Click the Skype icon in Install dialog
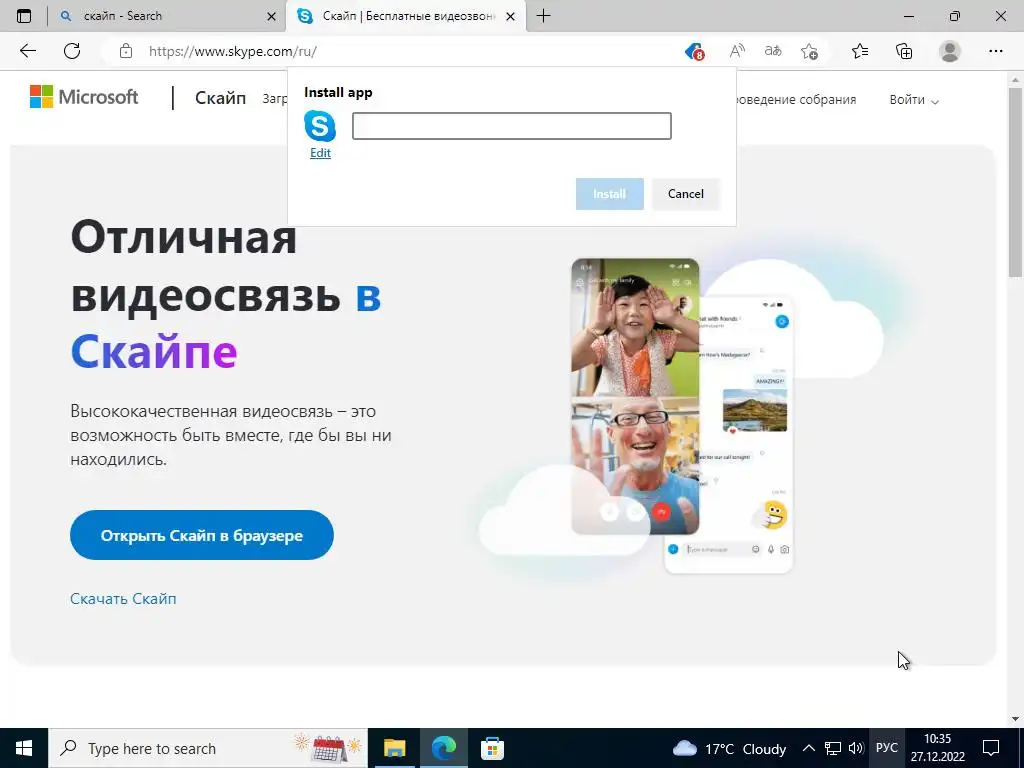Viewport: 1024px width, 768px height. tap(320, 126)
